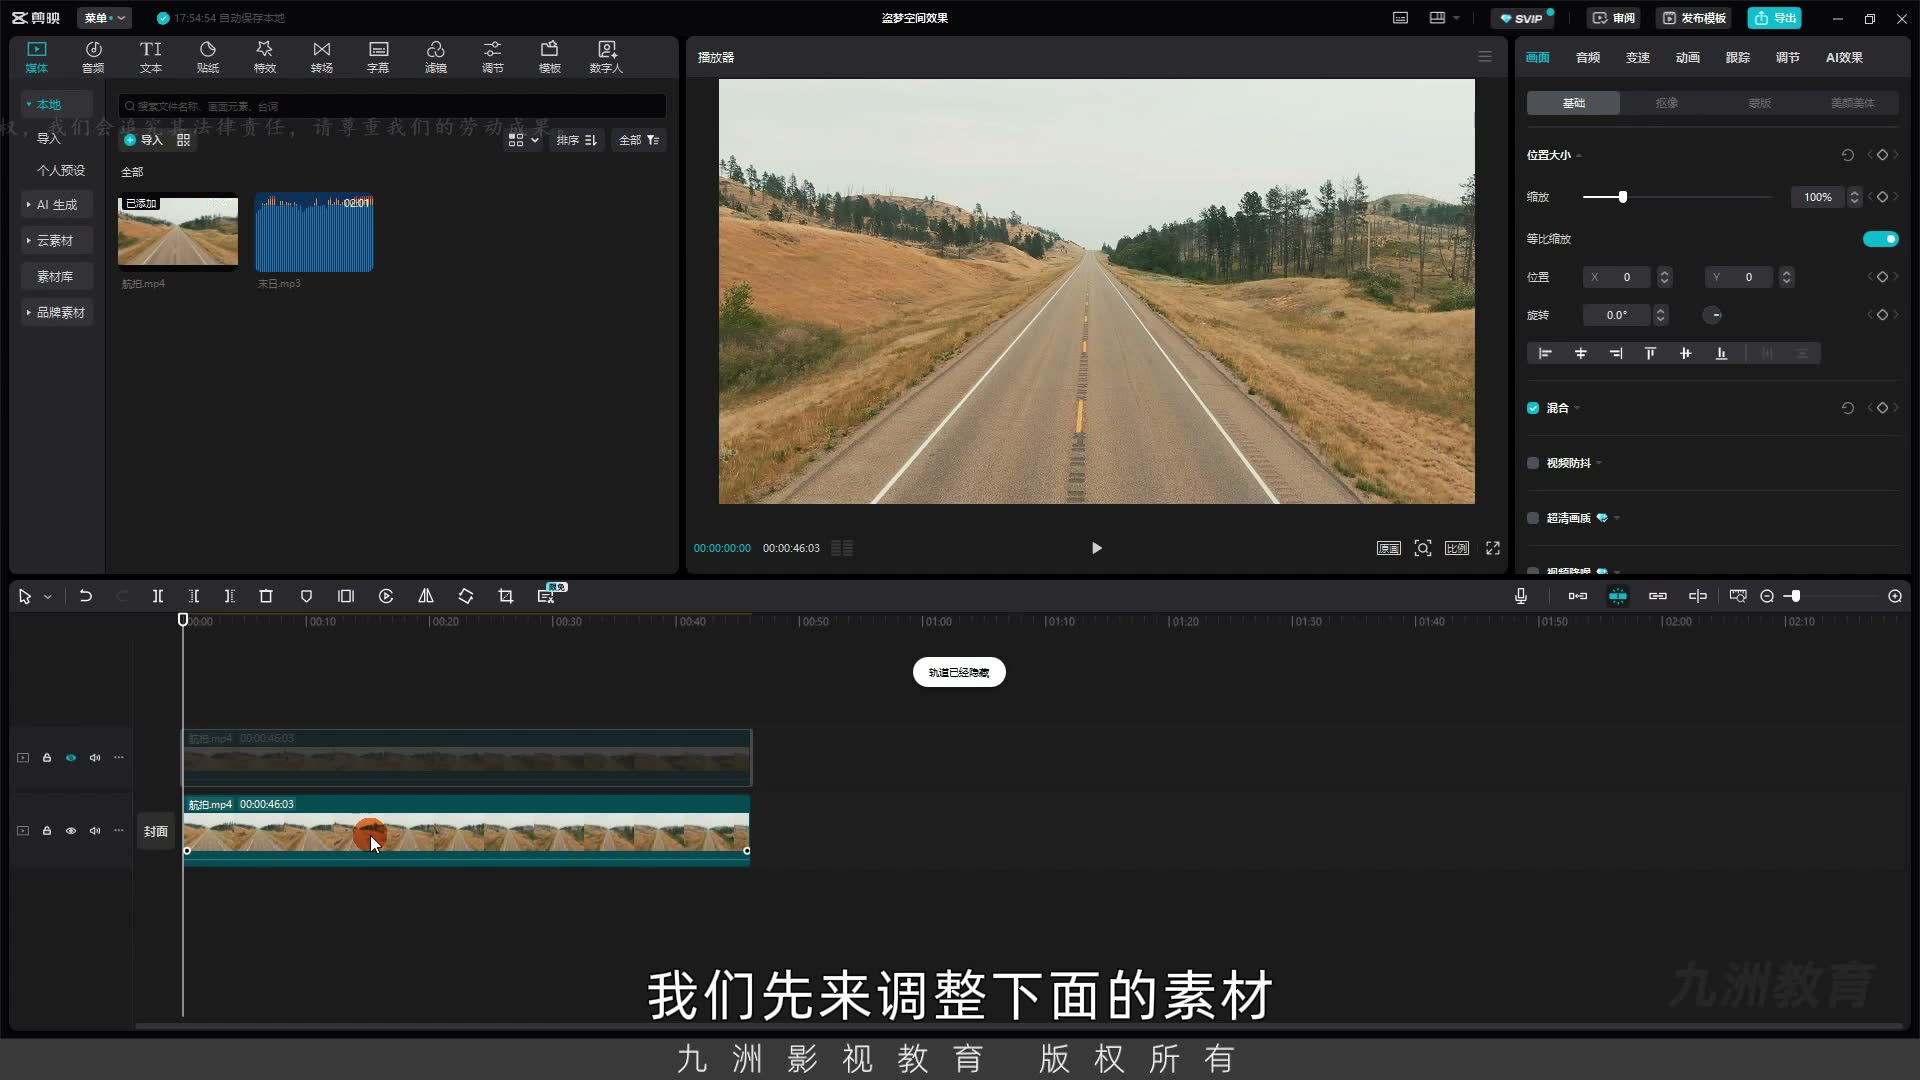Switch to the 音频 properties tab
This screenshot has height=1080, width=1920.
(1588, 58)
